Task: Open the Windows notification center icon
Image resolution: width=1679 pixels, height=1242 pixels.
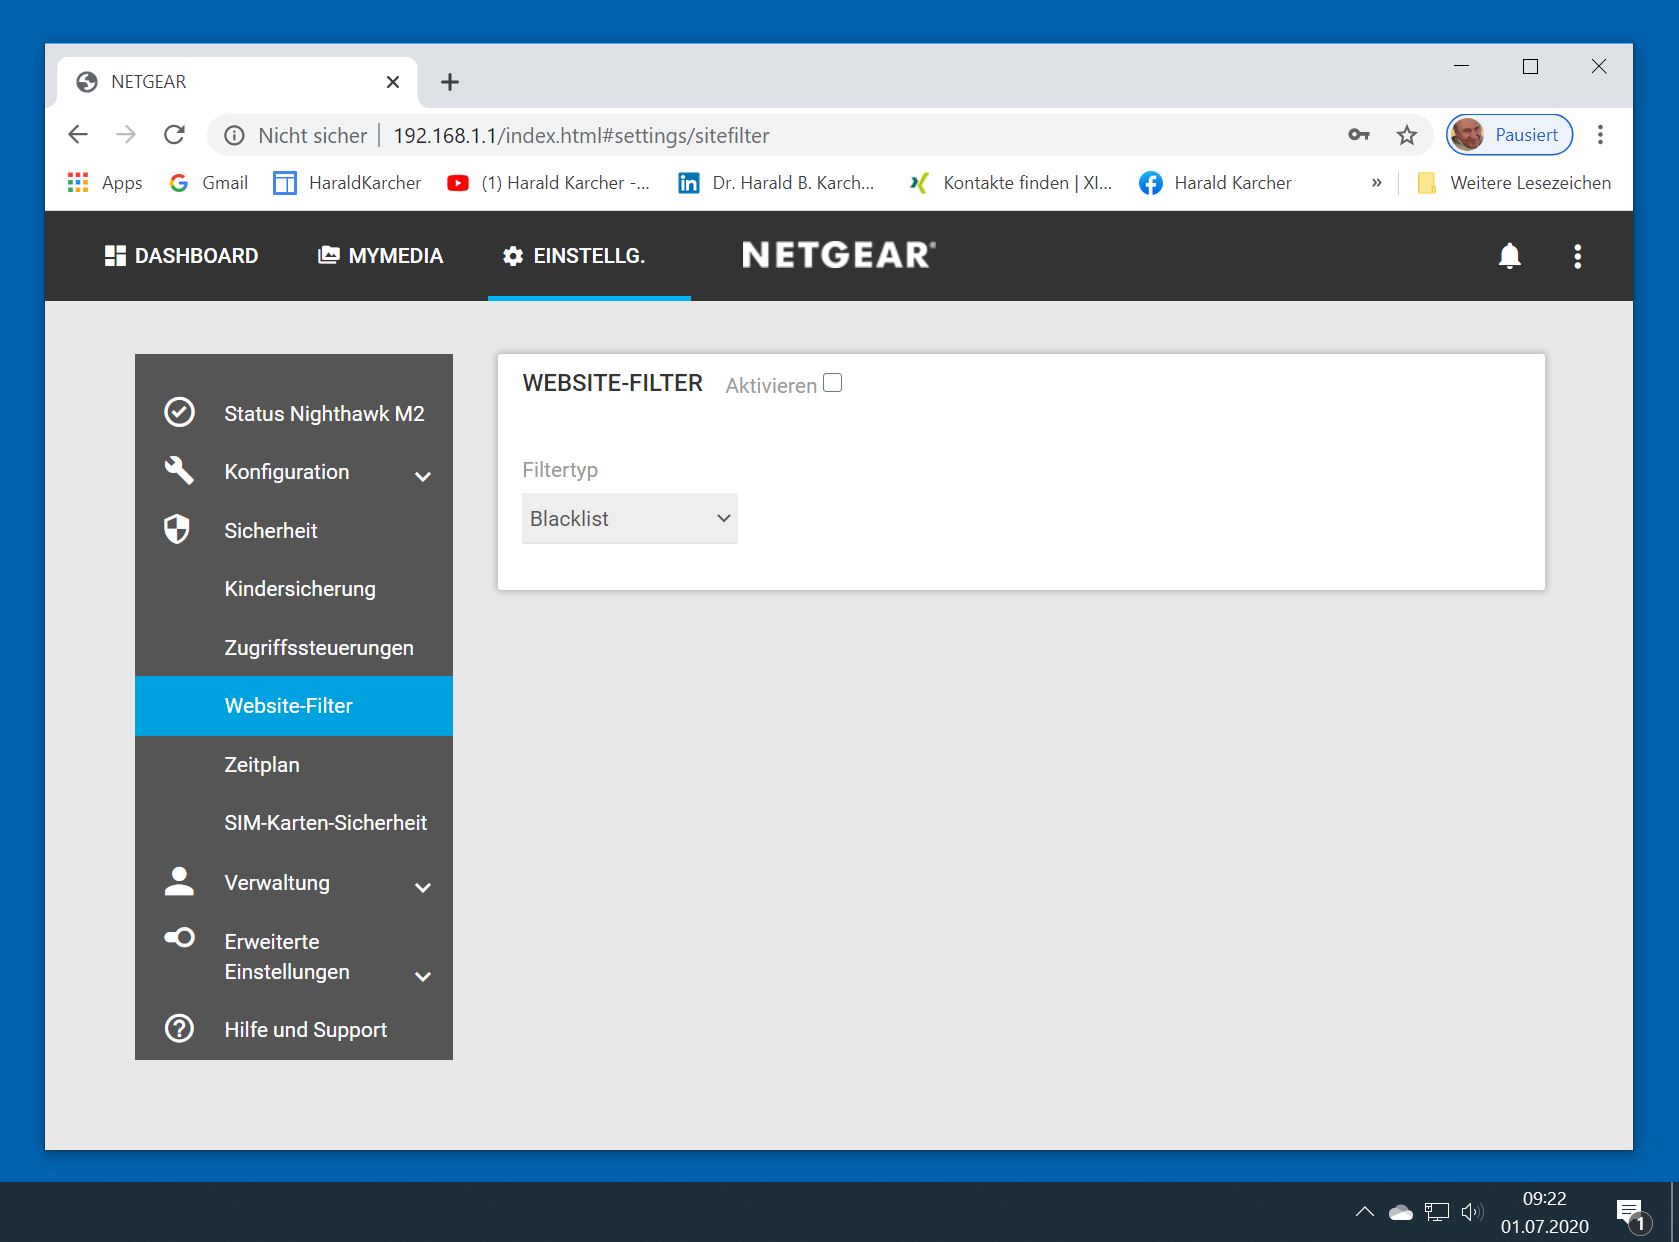Action: [x=1629, y=1212]
